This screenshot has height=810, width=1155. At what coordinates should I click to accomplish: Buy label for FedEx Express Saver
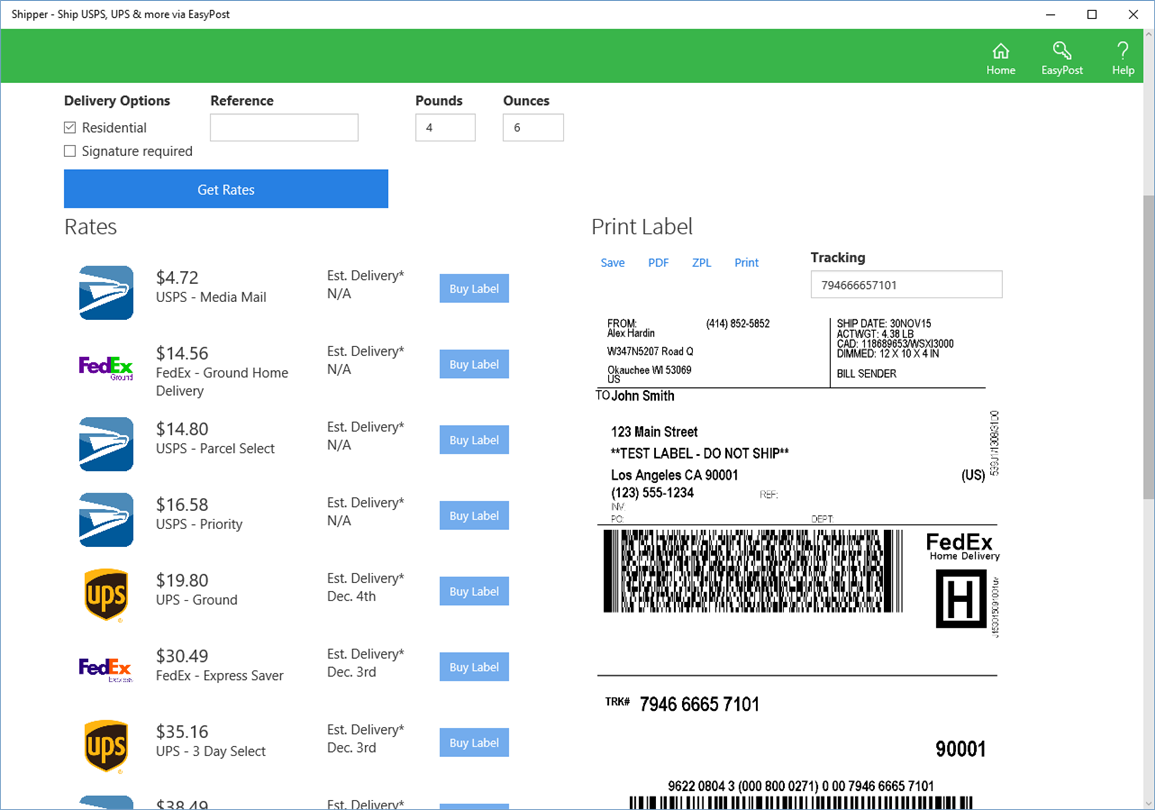[474, 667]
